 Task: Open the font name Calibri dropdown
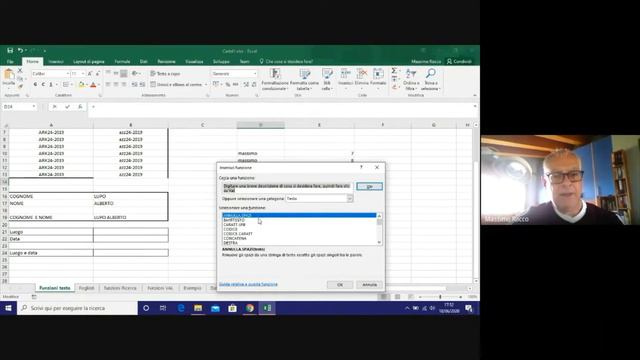(67, 73)
